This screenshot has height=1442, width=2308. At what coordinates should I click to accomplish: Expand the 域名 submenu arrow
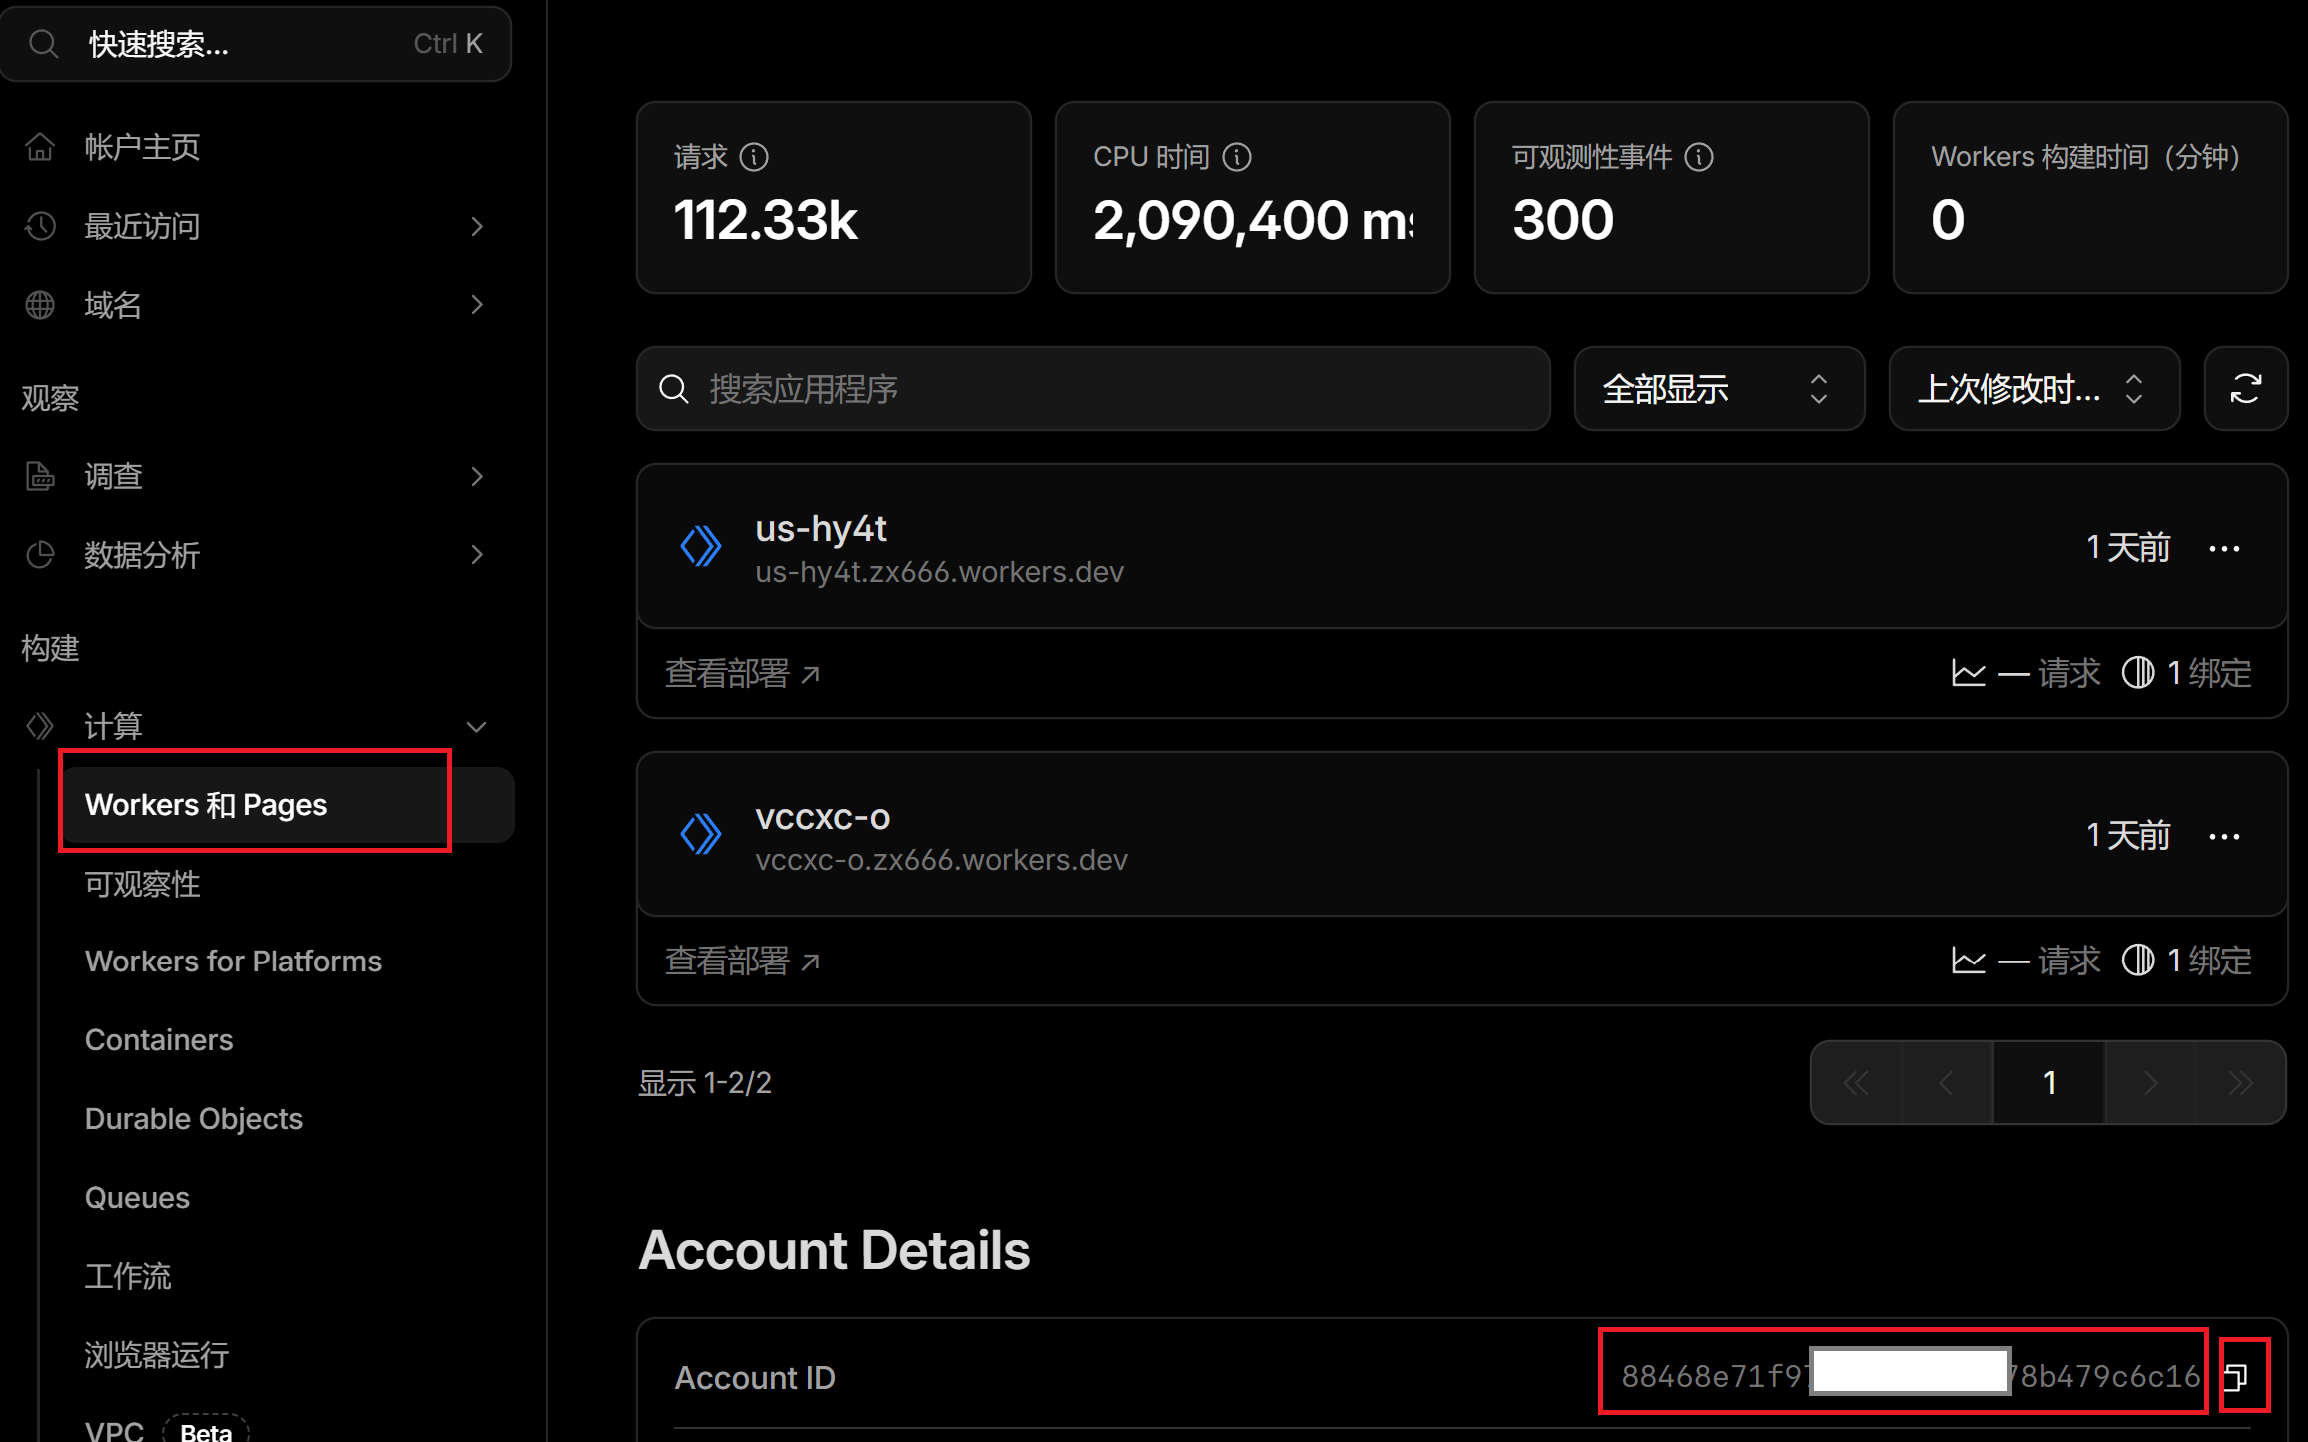[477, 305]
